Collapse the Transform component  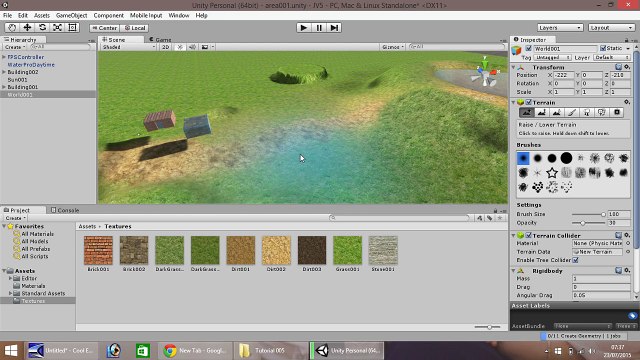click(513, 67)
